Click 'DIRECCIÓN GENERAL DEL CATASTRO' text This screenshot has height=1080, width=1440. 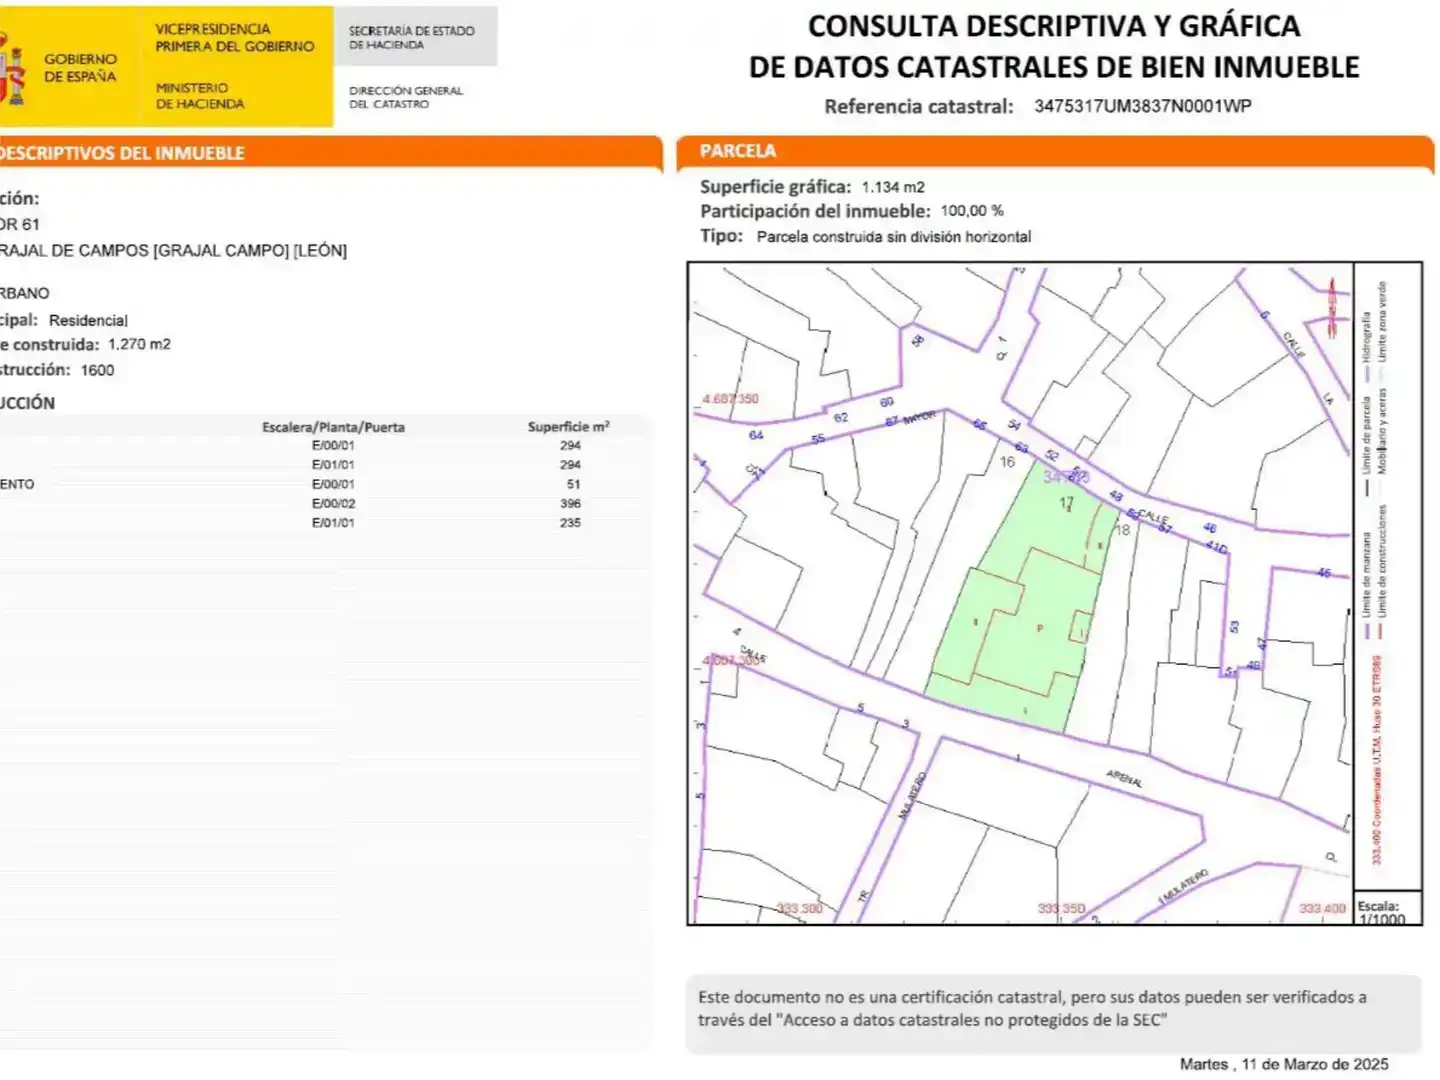pos(406,97)
